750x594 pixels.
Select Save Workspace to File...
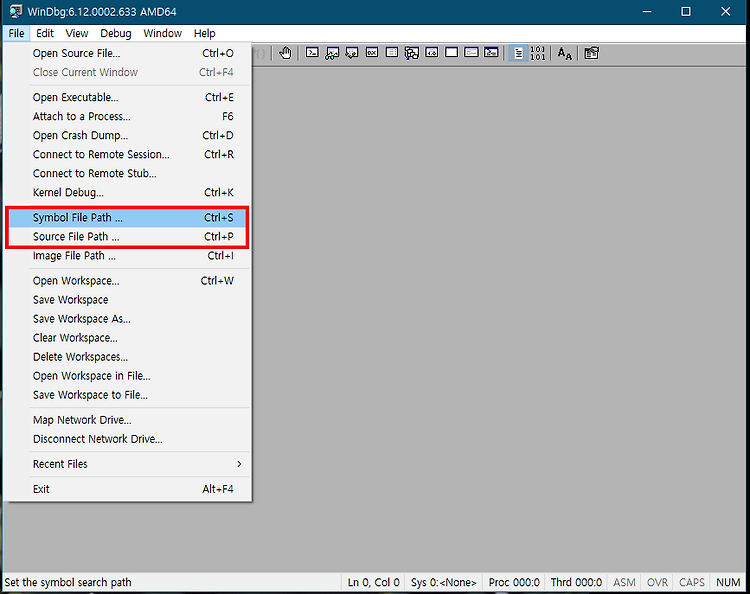[x=128, y=395]
